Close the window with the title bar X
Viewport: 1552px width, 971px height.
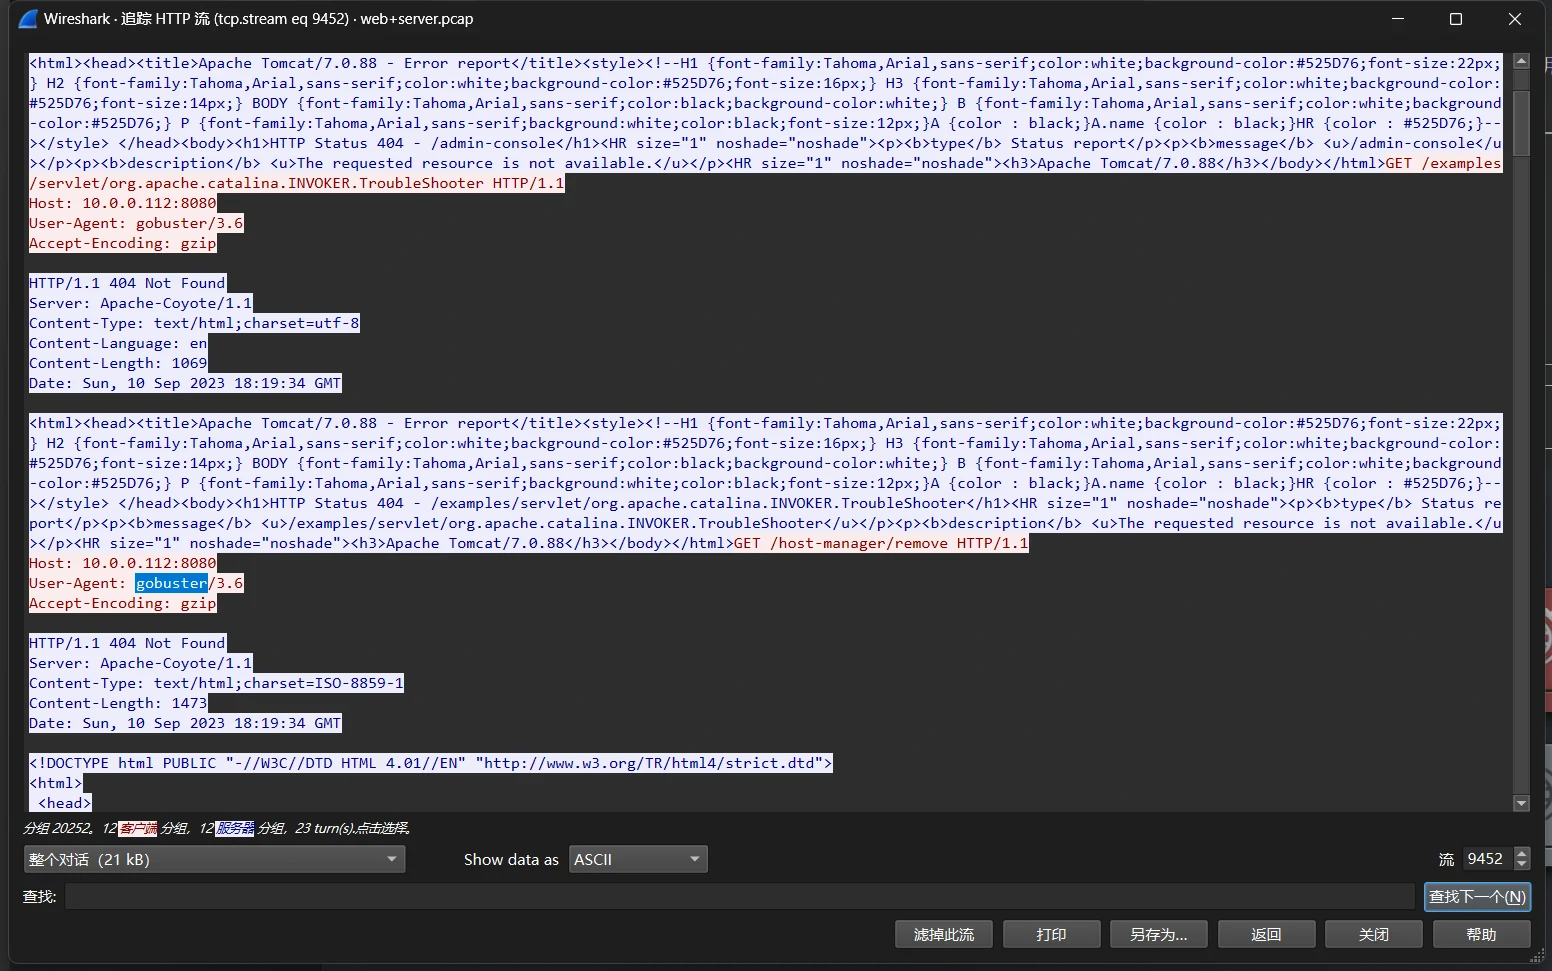point(1514,19)
